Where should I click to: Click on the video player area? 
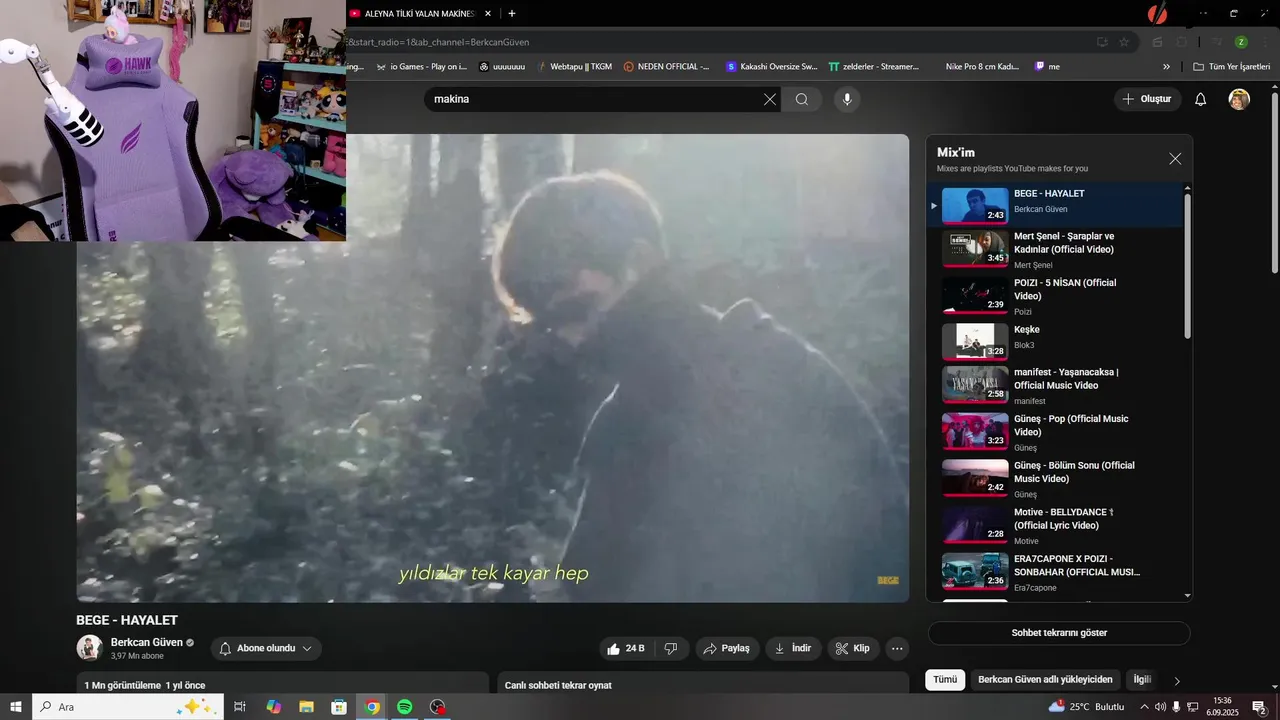[x=493, y=368]
